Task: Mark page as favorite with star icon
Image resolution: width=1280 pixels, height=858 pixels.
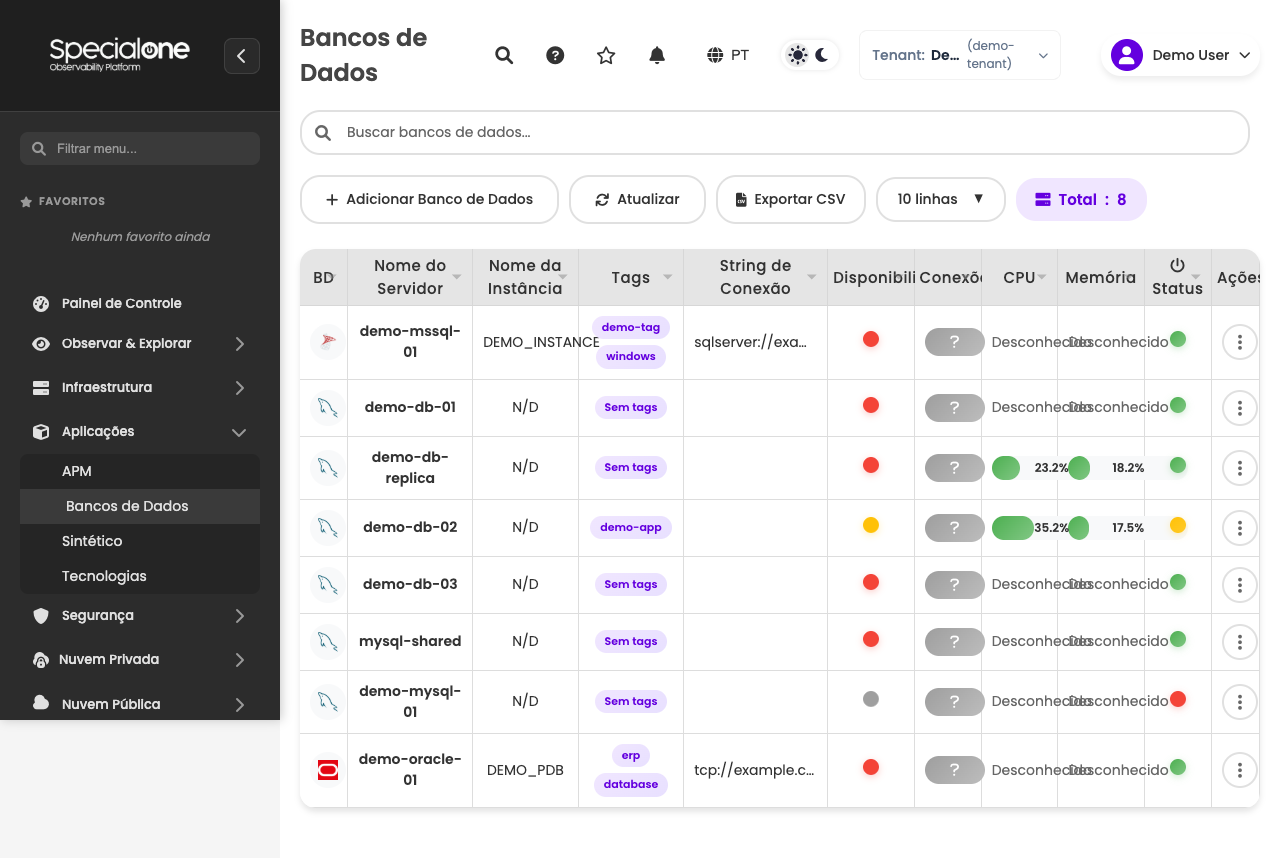Action: click(x=606, y=55)
